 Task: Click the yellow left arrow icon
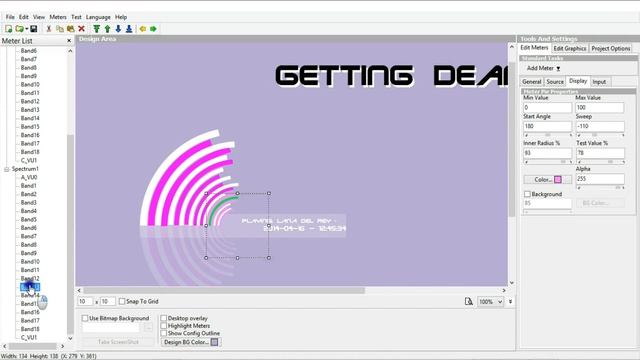[x=142, y=29]
